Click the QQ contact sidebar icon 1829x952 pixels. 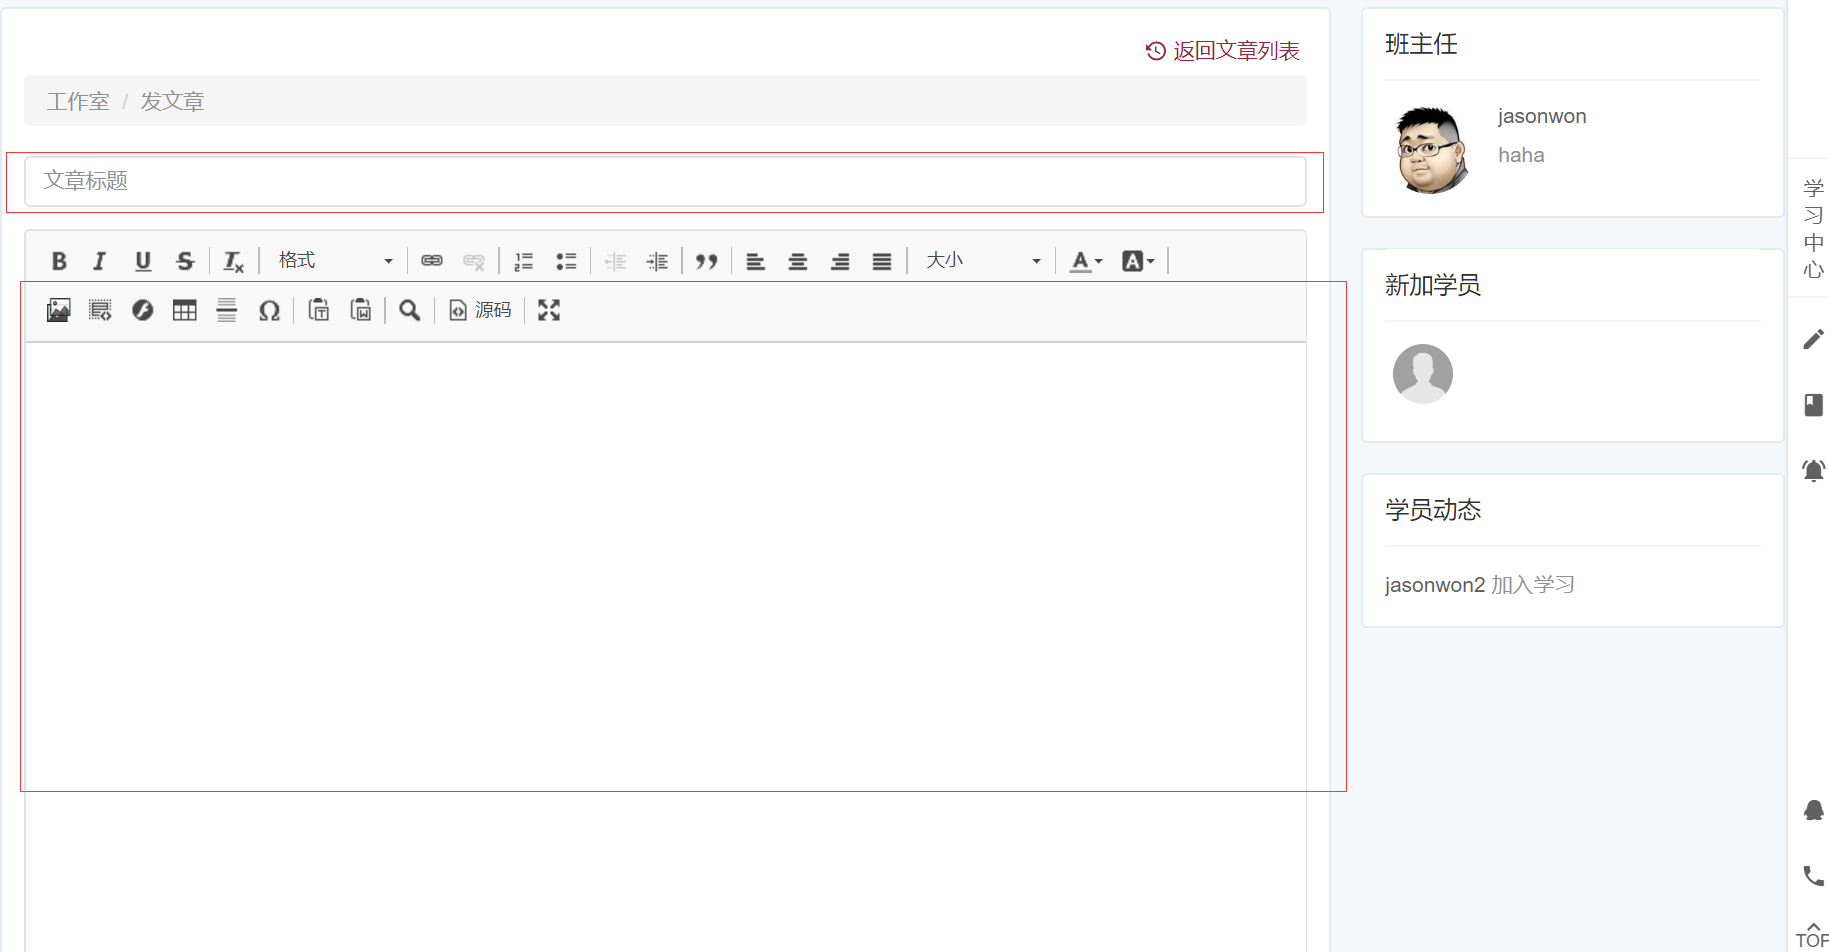tap(1813, 810)
